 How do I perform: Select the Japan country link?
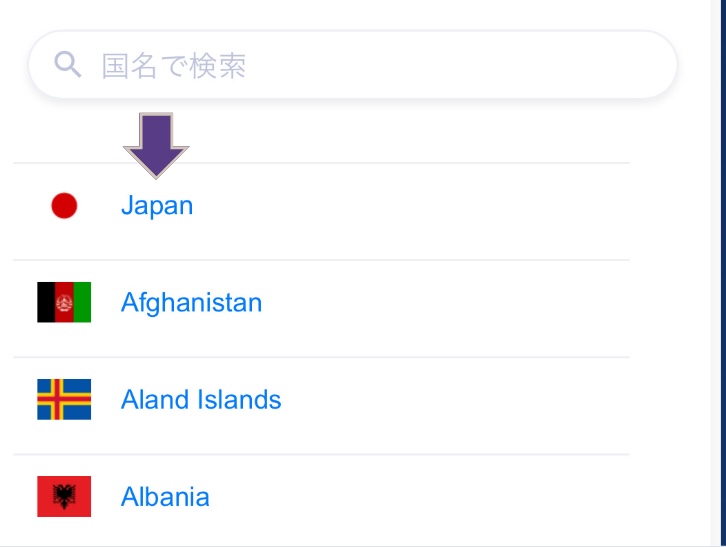click(x=157, y=206)
